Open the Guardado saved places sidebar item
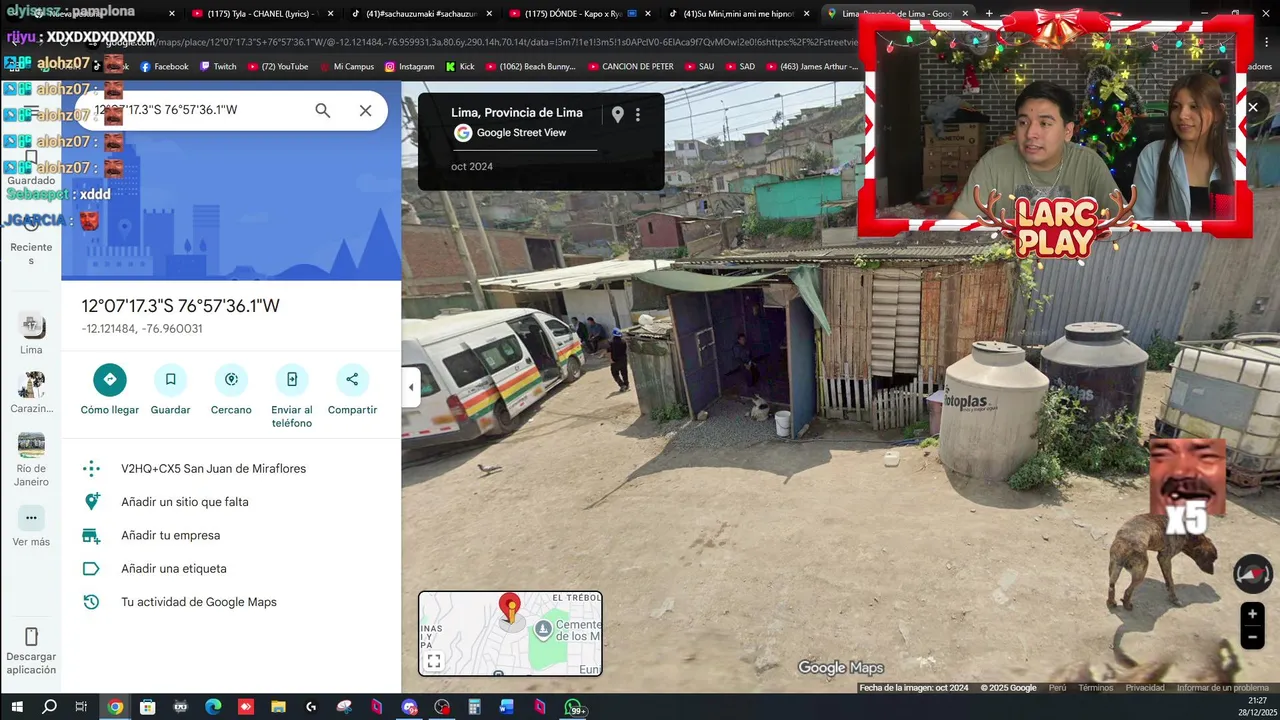1280x720 pixels. click(31, 167)
